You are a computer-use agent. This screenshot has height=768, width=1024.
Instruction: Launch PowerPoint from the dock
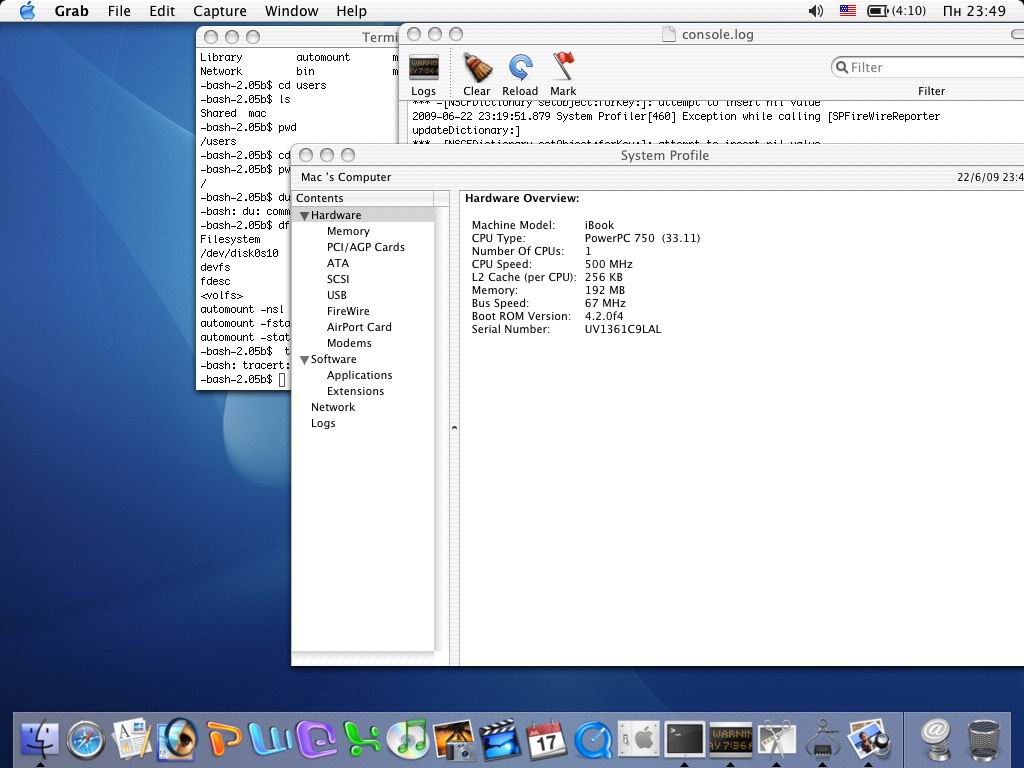223,739
